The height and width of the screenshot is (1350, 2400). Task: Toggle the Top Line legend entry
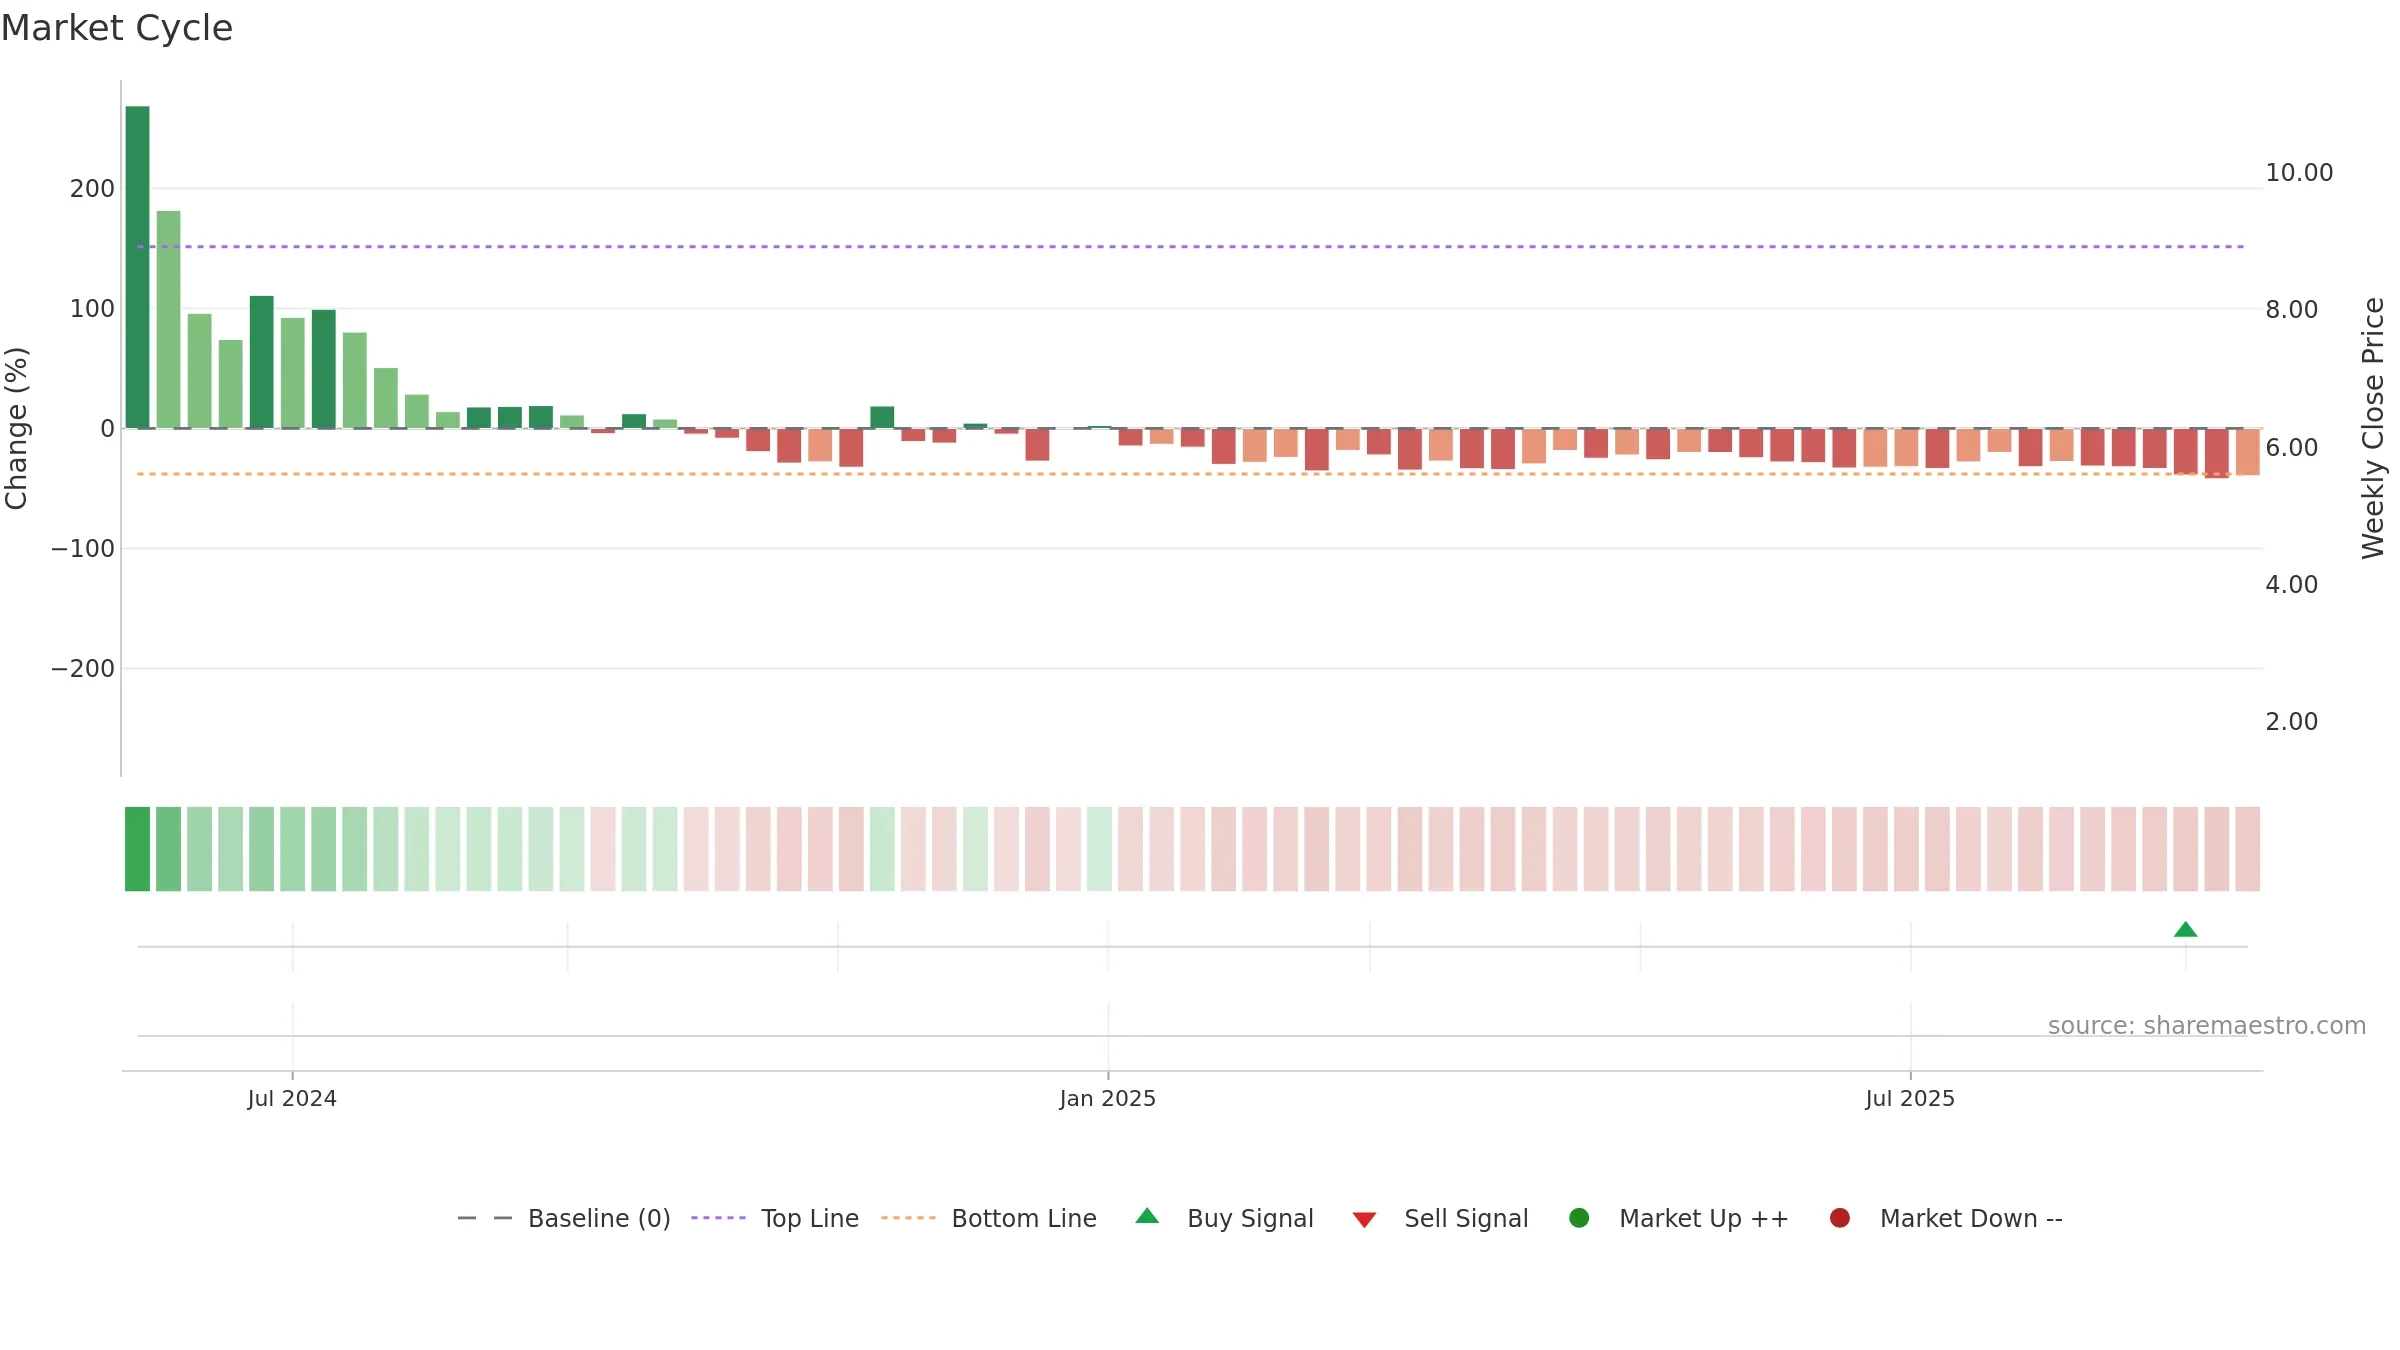pos(775,1218)
